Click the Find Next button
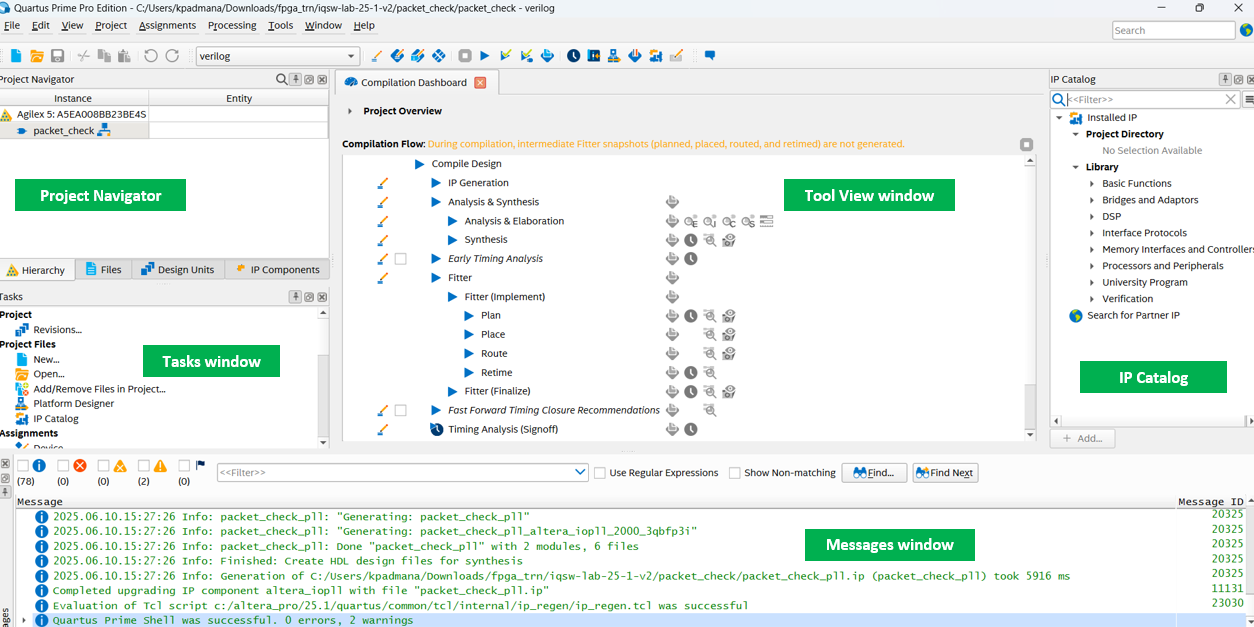The image size is (1254, 627). pyautogui.click(x=945, y=473)
